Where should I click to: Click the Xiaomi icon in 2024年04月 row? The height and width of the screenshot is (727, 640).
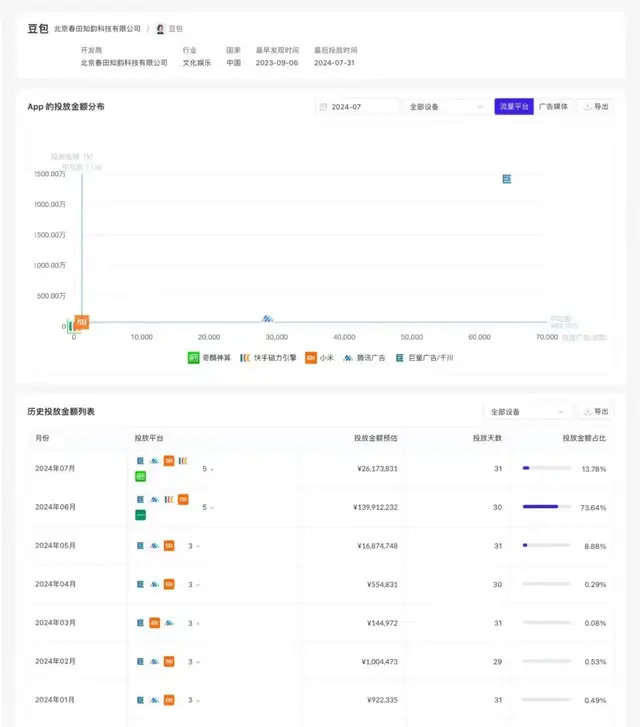(x=169, y=584)
